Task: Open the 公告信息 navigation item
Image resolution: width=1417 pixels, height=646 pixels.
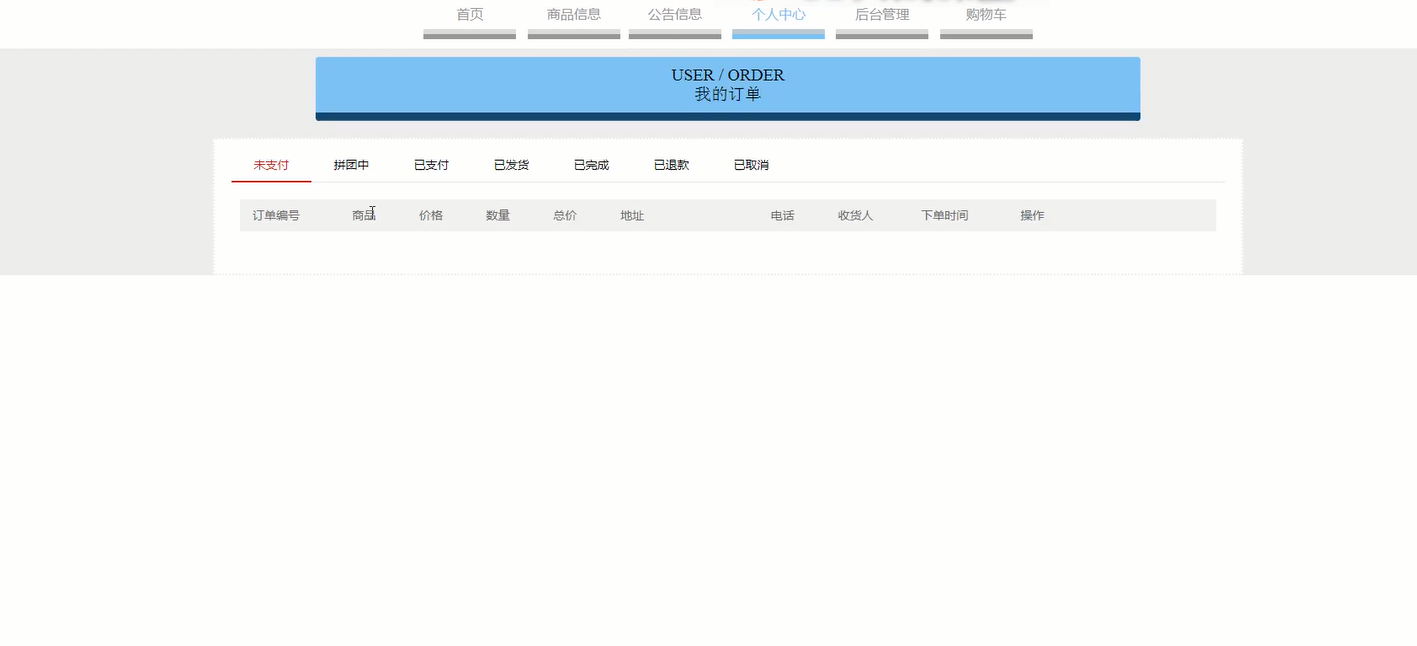Action: point(675,15)
